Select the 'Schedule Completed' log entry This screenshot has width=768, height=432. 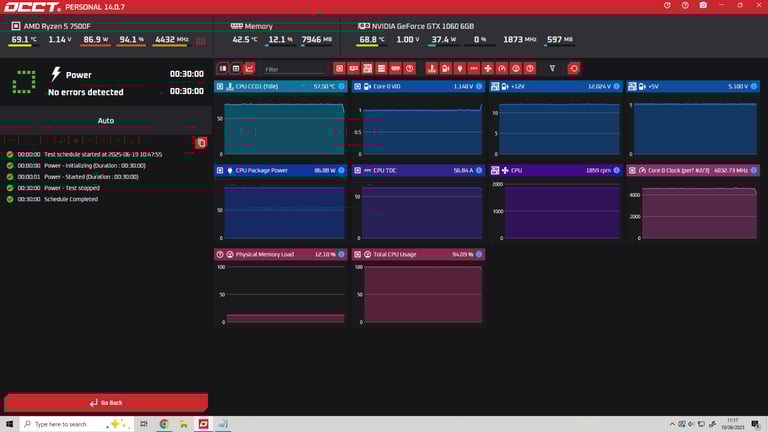tap(71, 199)
